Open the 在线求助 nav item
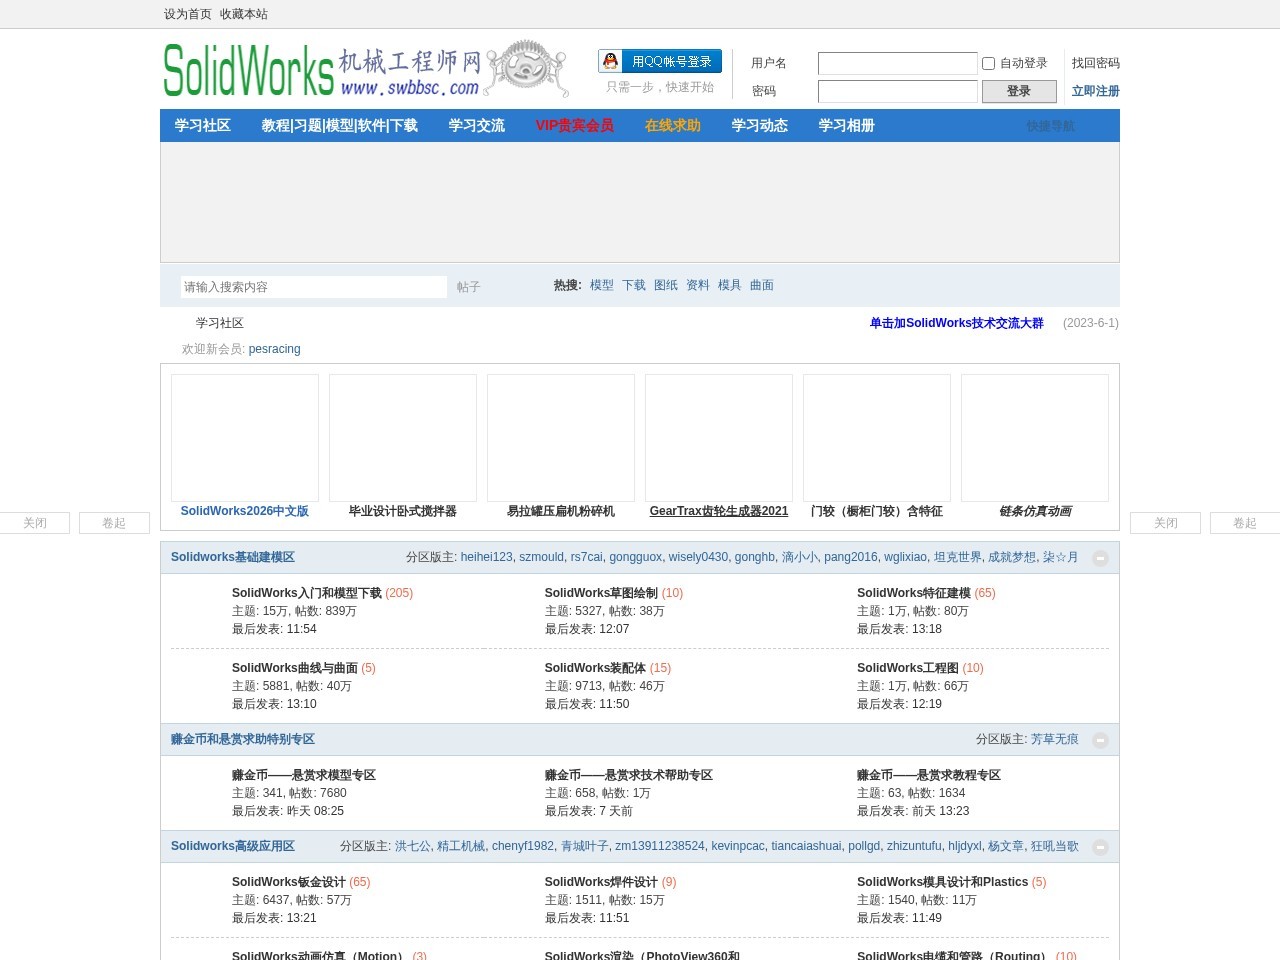This screenshot has width=1280, height=960. pyautogui.click(x=673, y=126)
